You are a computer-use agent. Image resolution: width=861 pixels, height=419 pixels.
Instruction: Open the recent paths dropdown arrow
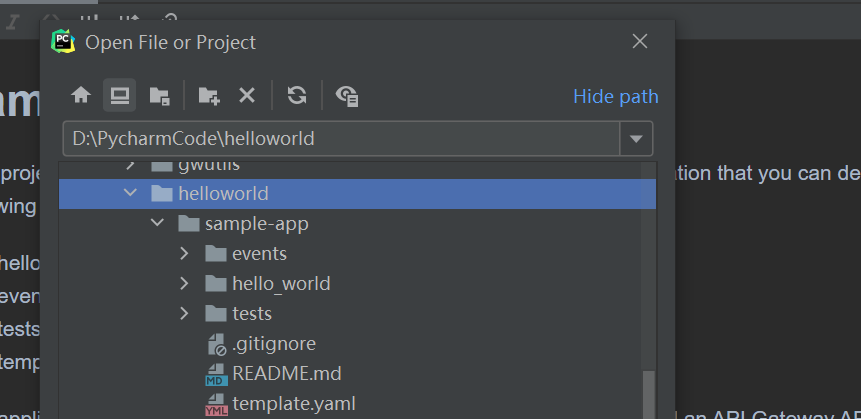point(636,138)
